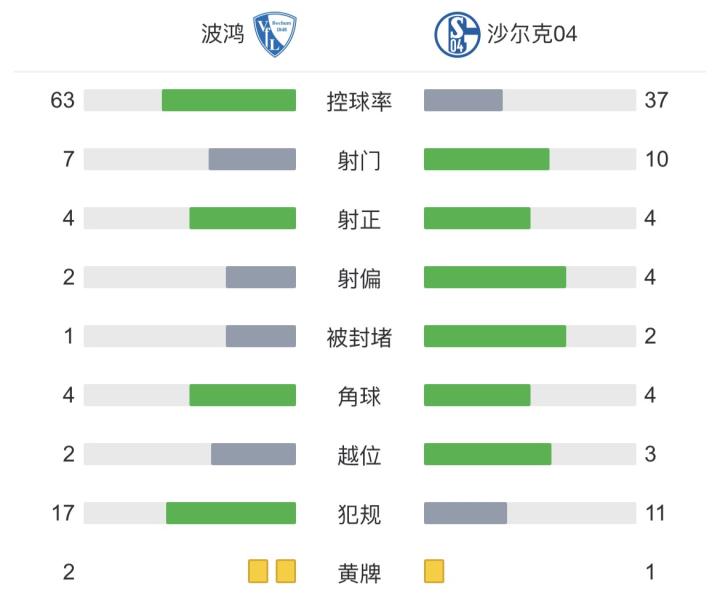Open the 波鸿 team name link
The height and width of the screenshot is (596, 720).
click(x=223, y=35)
